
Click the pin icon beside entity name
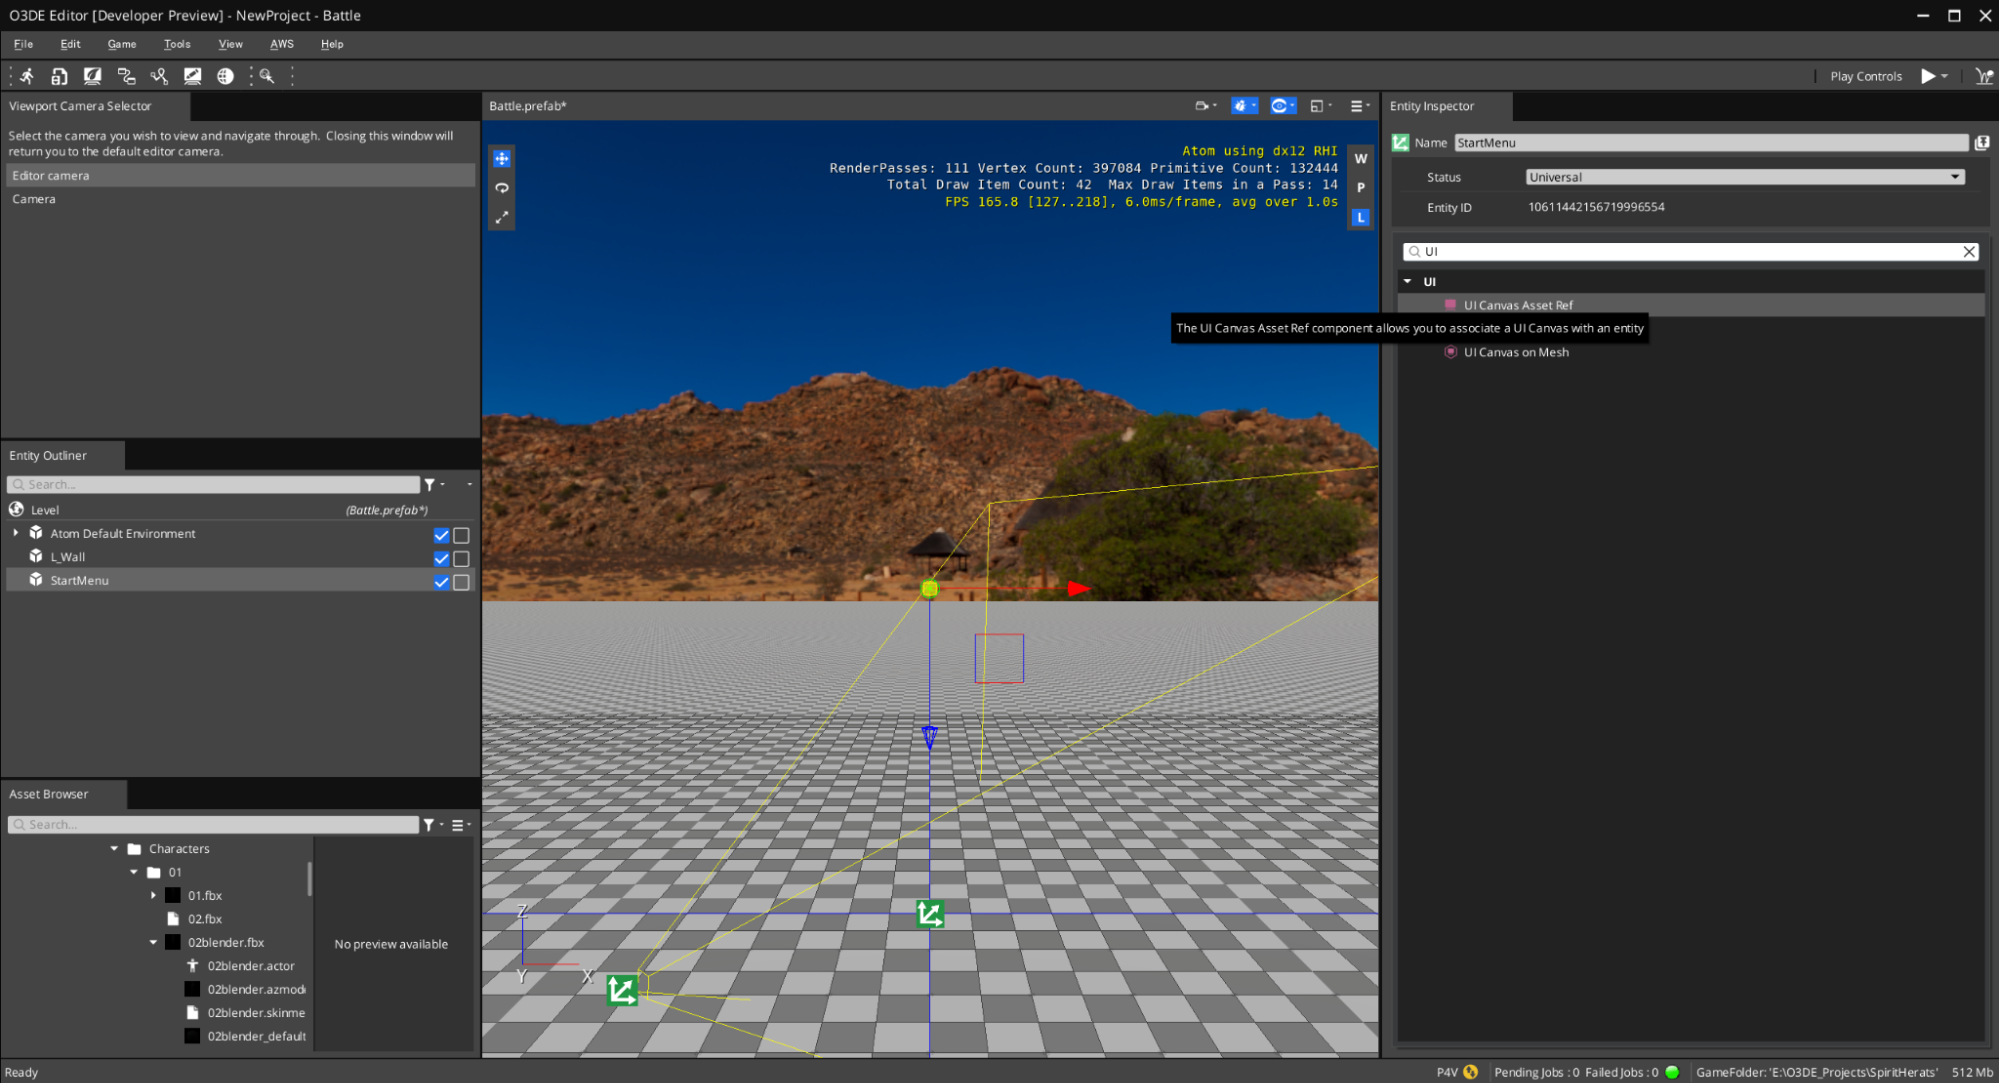[x=1982, y=143]
